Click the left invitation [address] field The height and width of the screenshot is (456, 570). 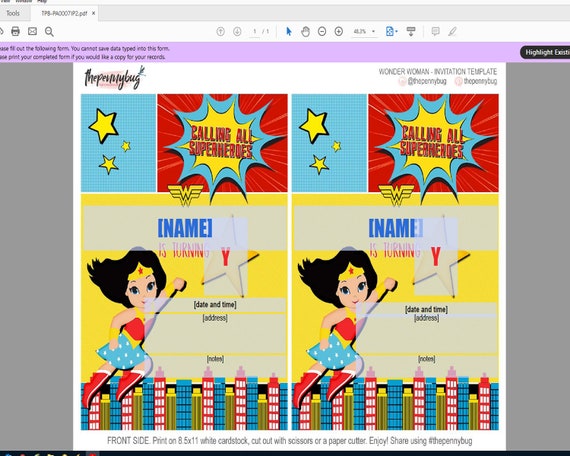click(x=215, y=334)
